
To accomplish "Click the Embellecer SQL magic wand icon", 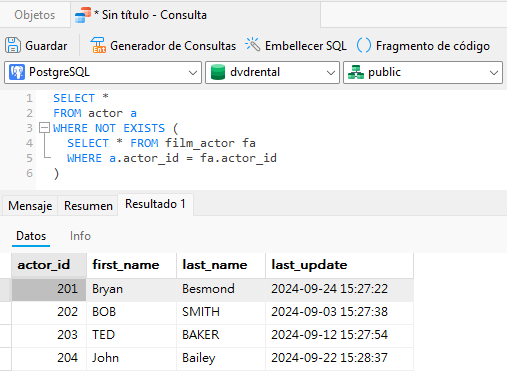I will [x=252, y=45].
